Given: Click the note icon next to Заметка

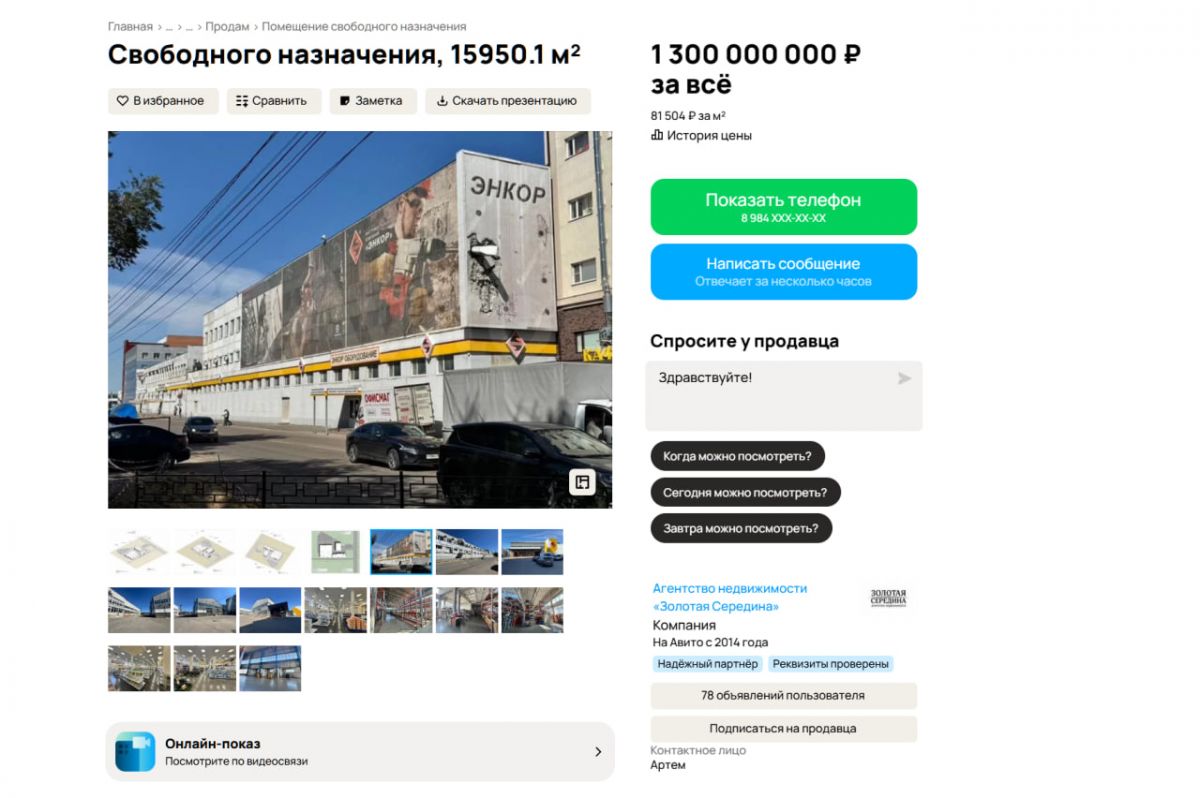Looking at the screenshot, I should (345, 101).
